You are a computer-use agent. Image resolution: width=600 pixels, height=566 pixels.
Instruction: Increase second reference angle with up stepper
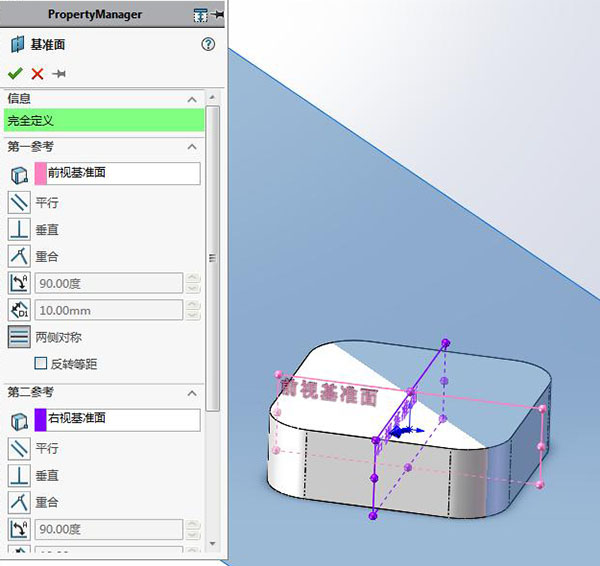(193, 524)
